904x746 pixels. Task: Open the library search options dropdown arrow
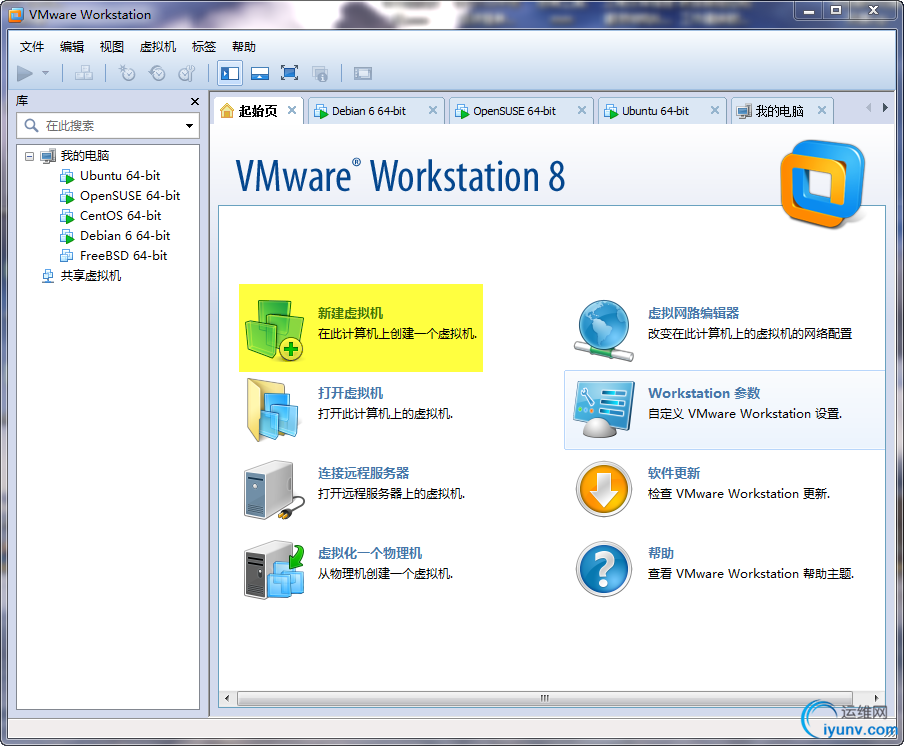point(189,126)
